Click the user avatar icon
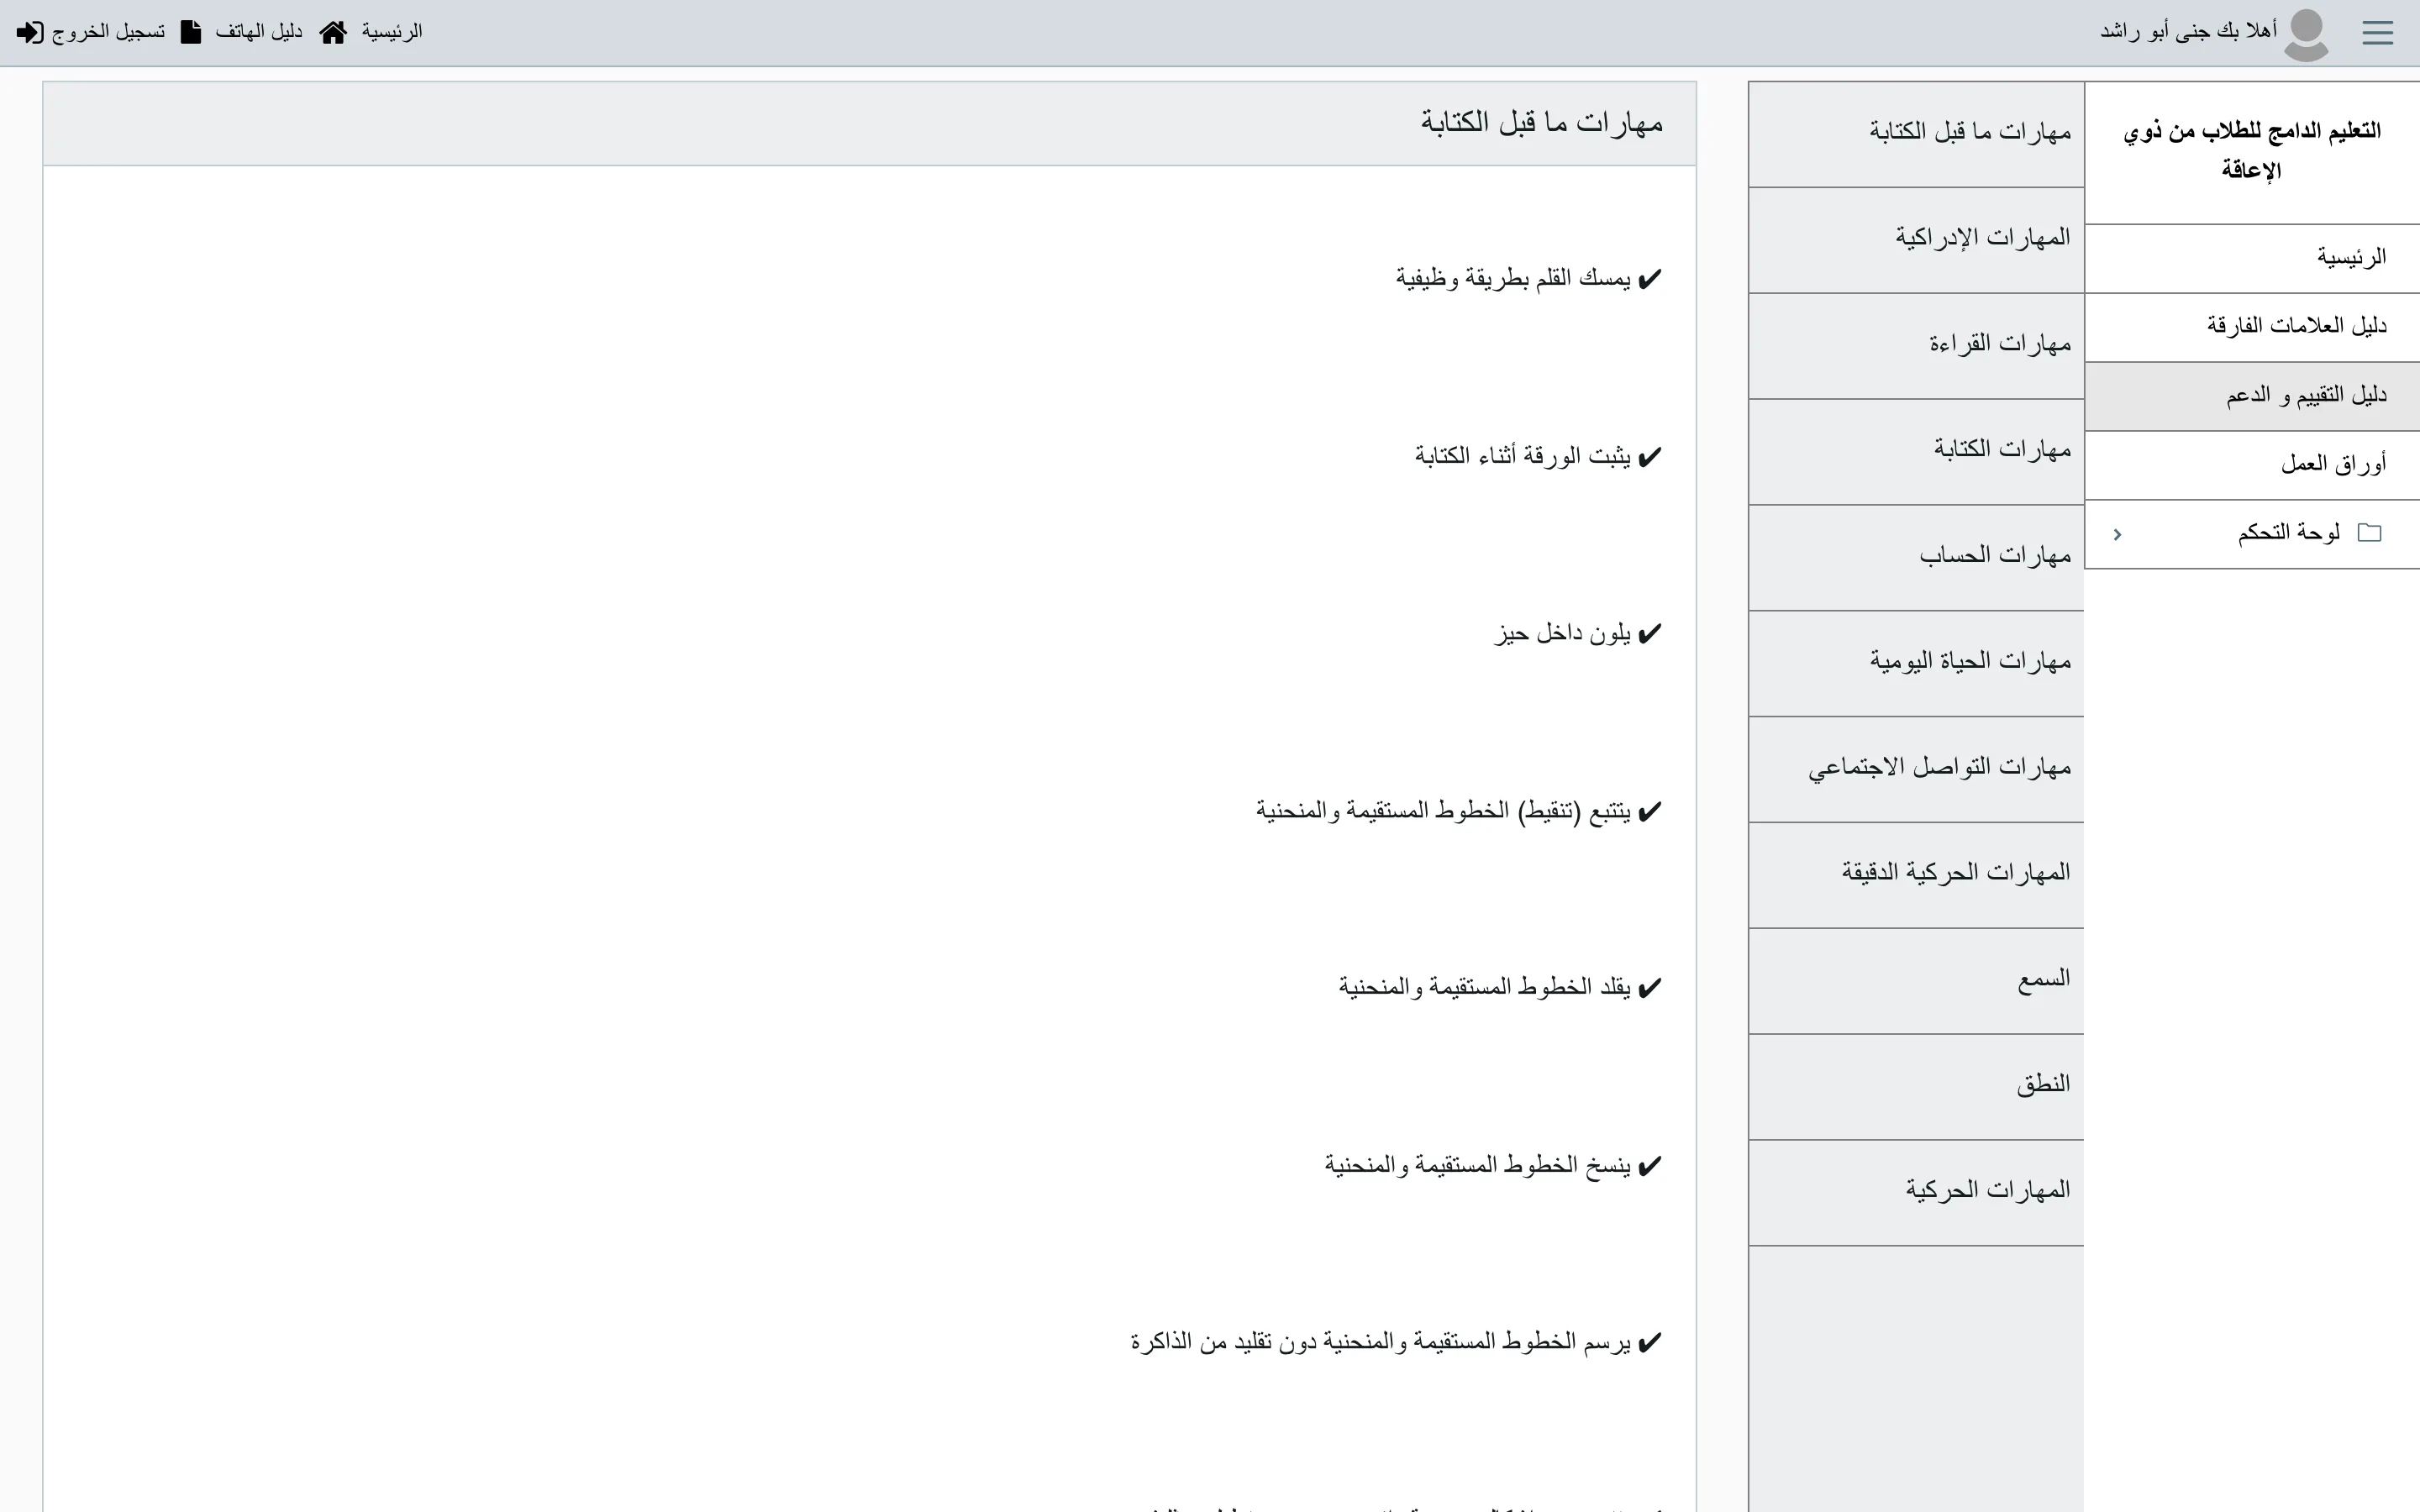This screenshot has width=2420, height=1512. point(2306,35)
